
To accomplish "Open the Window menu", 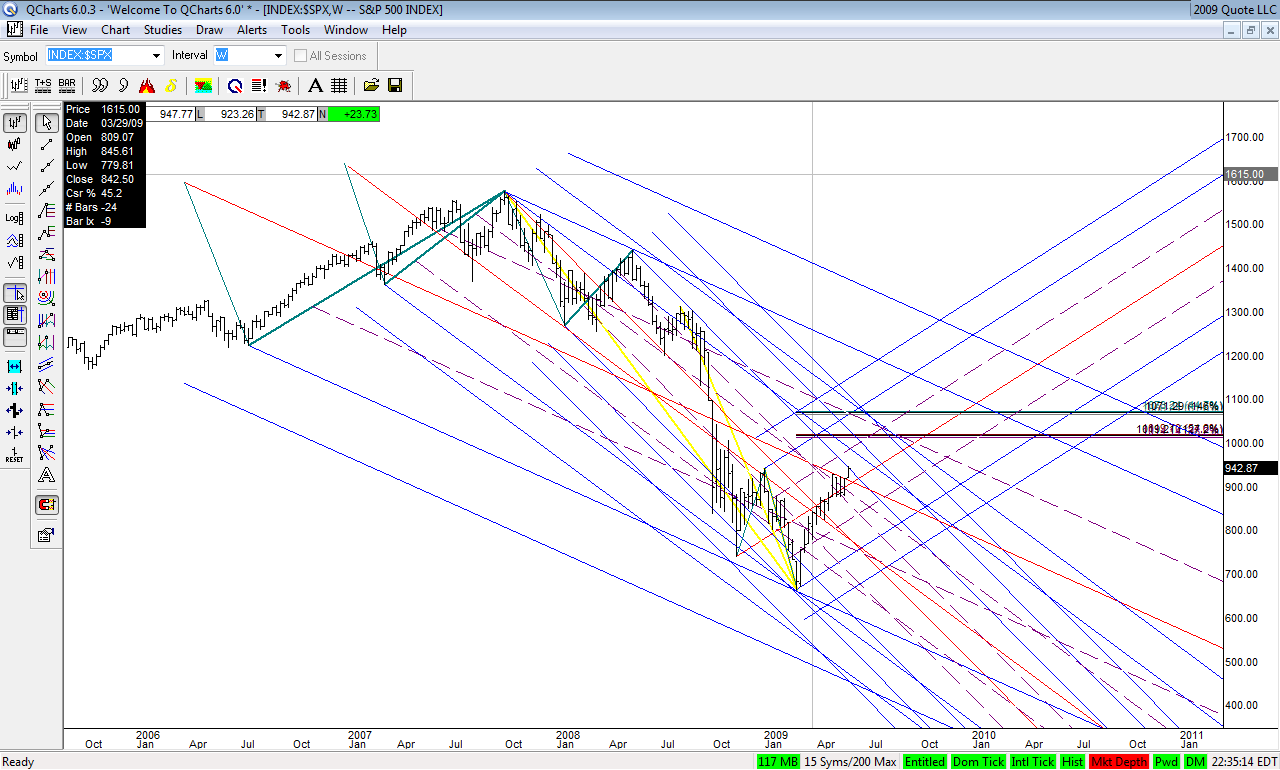I will [x=346, y=30].
